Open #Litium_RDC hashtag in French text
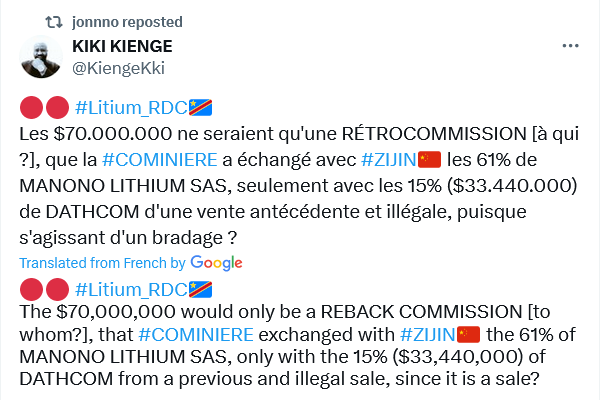 131,108
